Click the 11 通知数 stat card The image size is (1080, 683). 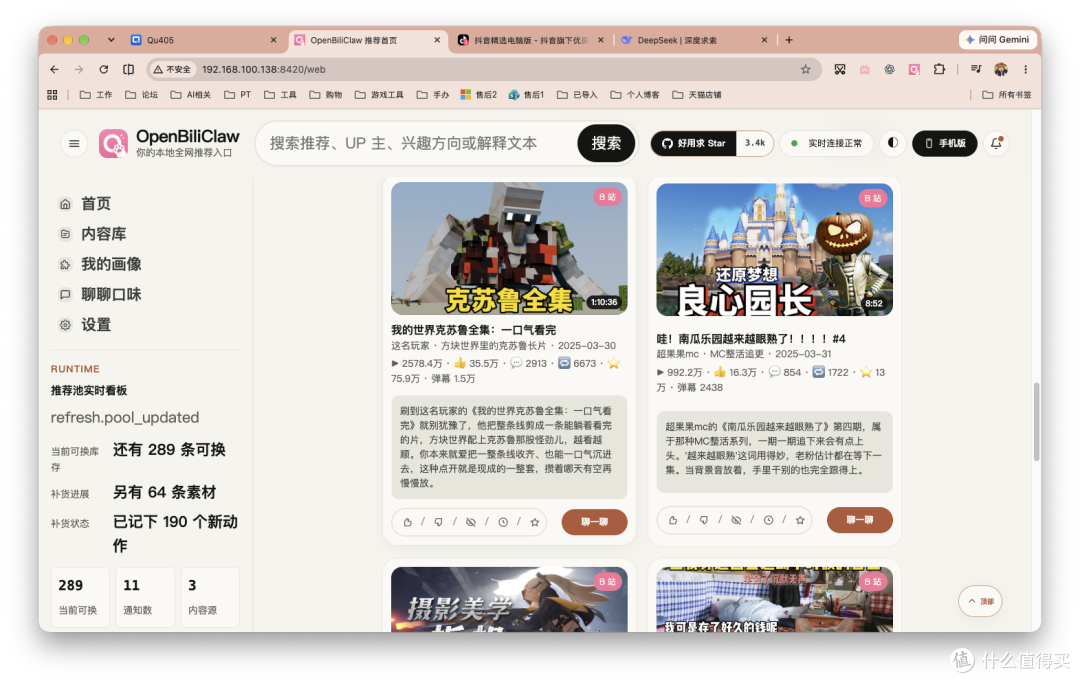click(145, 597)
